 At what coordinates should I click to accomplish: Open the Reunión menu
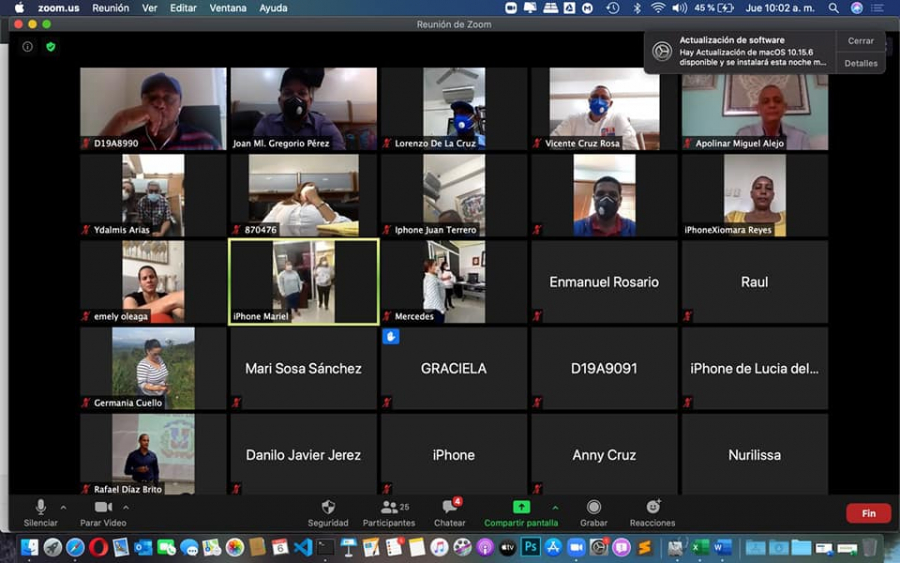tap(110, 8)
